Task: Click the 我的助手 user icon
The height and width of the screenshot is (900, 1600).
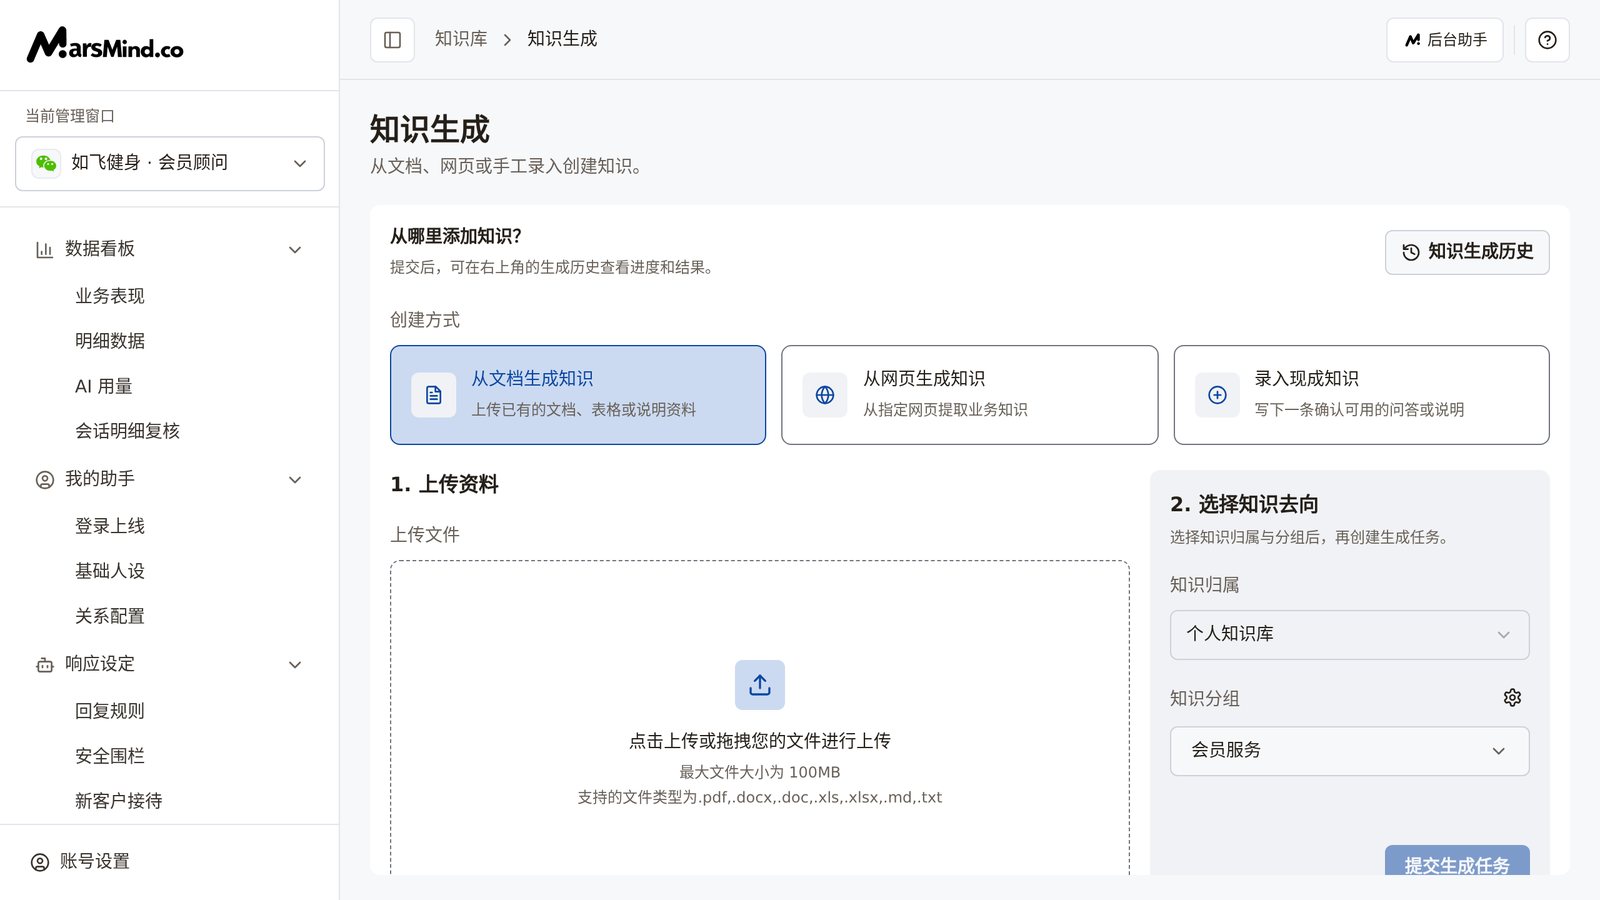Action: [x=45, y=480]
